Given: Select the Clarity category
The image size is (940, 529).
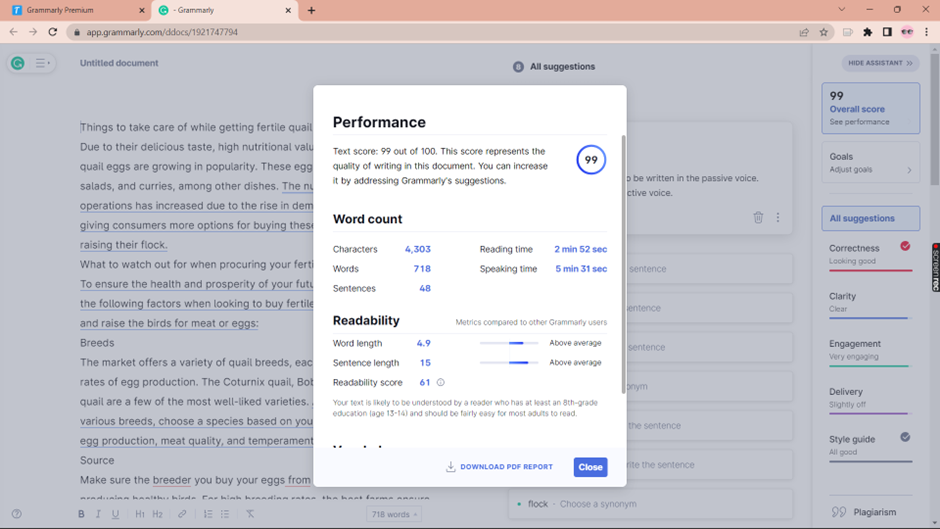Looking at the screenshot, I should pos(870,303).
